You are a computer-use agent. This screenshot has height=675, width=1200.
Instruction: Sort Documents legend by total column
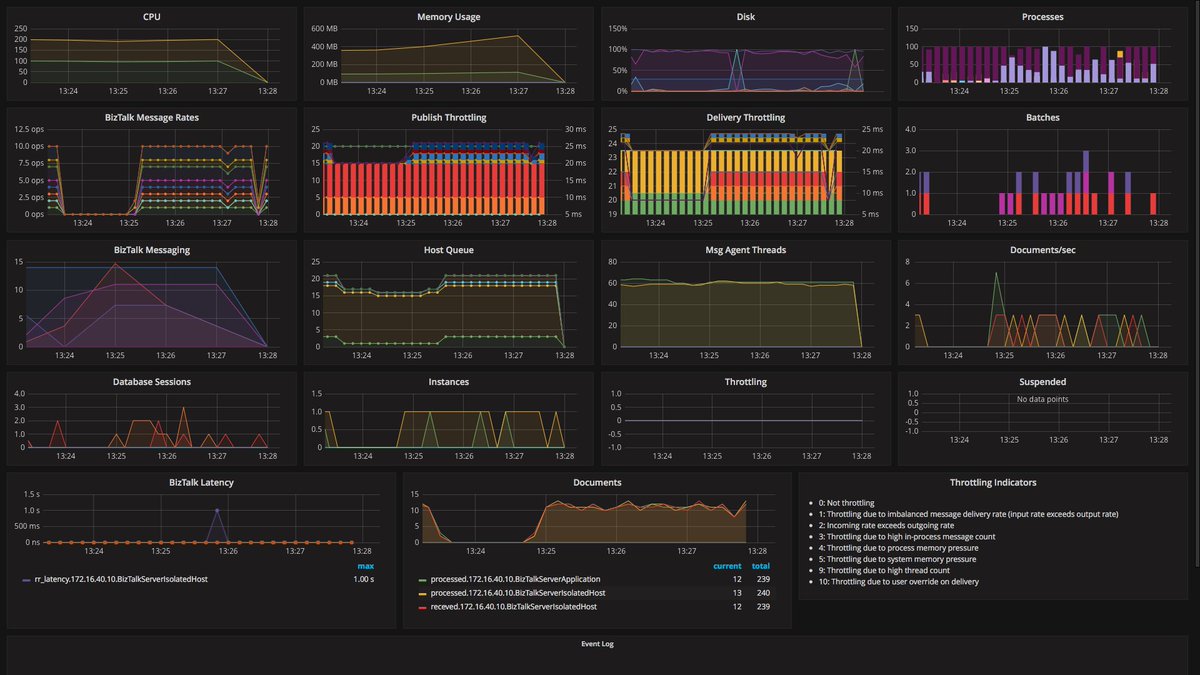tap(761, 566)
